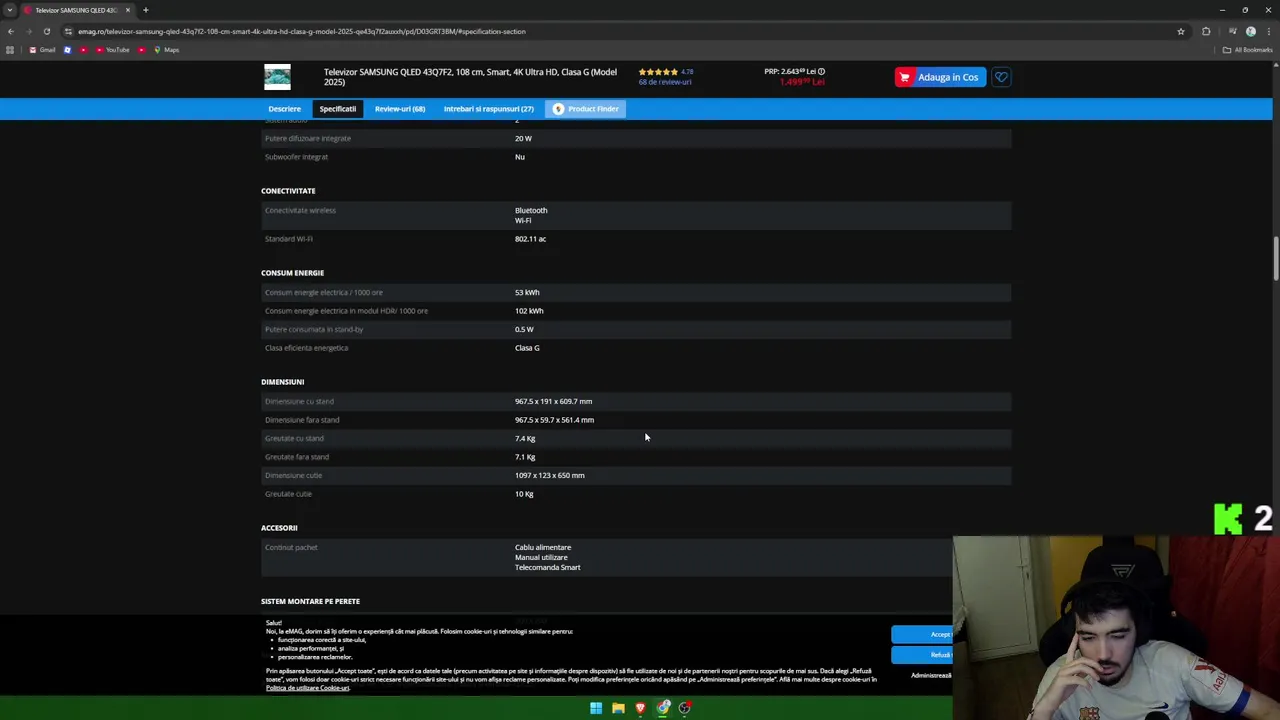Click the 53 kWh value

tap(527, 292)
